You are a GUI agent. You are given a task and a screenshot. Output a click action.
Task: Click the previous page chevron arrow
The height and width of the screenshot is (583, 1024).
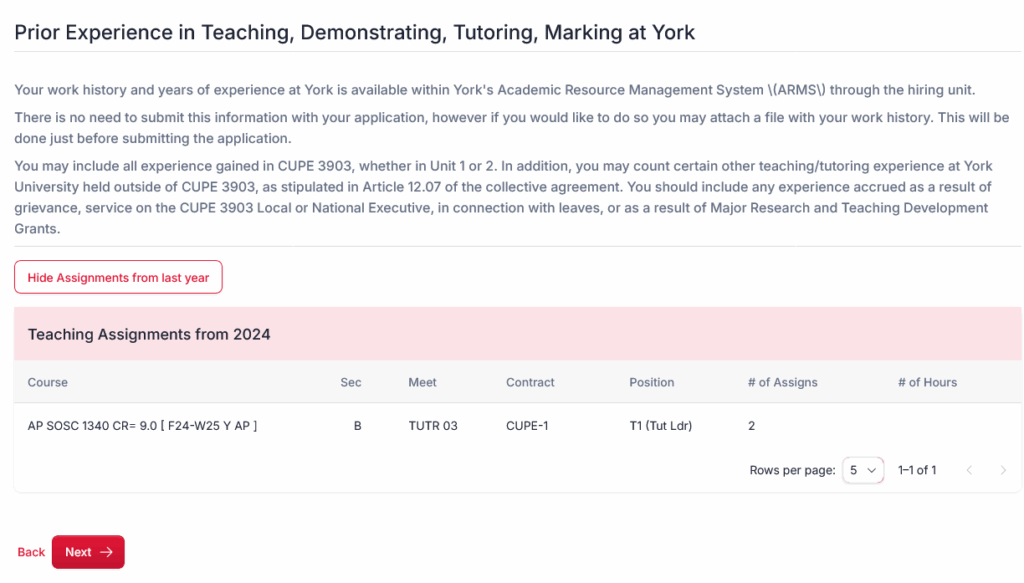[969, 470]
